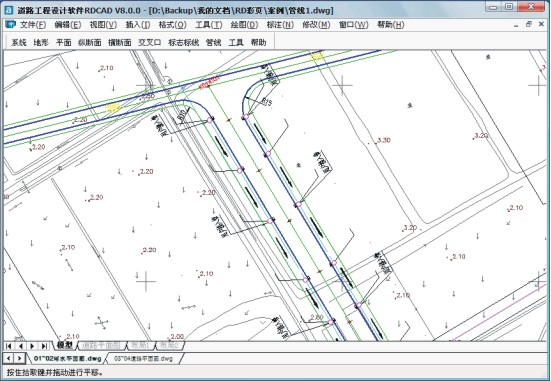Jump to last layout tab arrow
The image size is (551, 381).
pos(44,346)
